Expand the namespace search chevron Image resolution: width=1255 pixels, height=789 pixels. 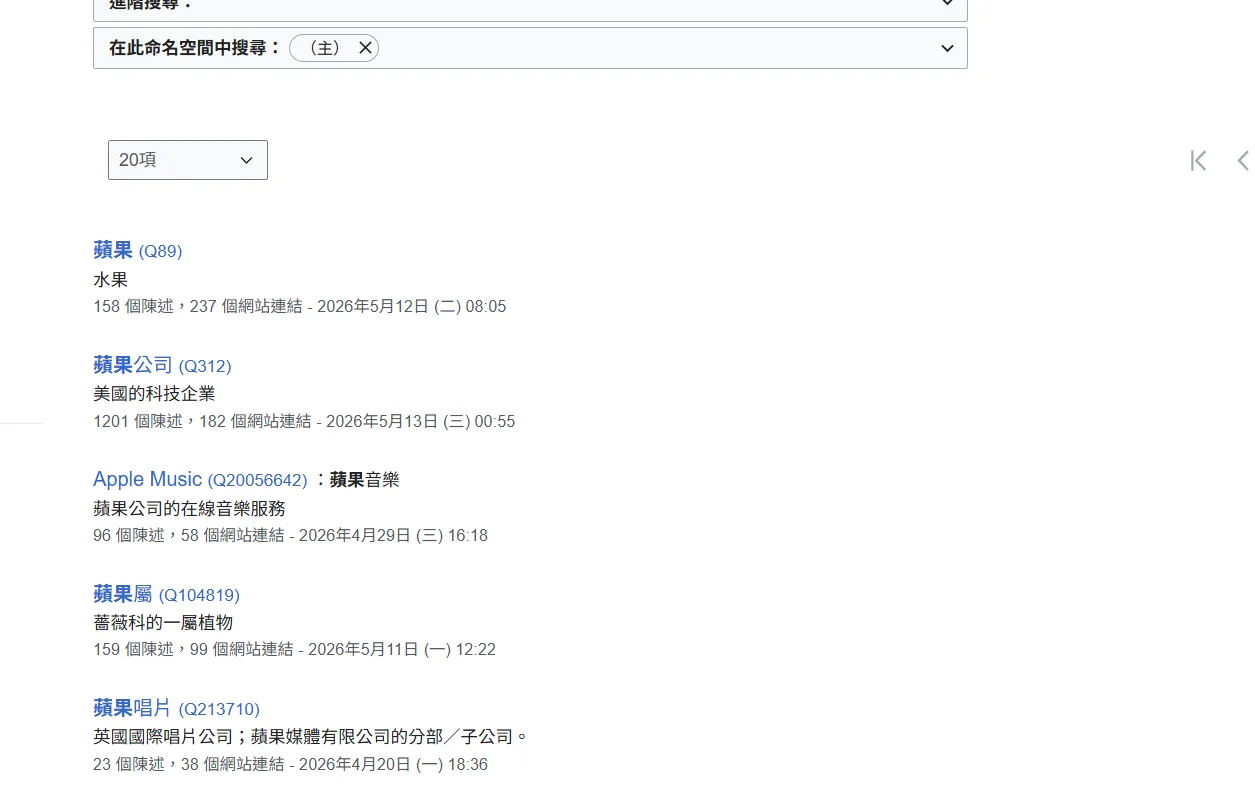(947, 48)
